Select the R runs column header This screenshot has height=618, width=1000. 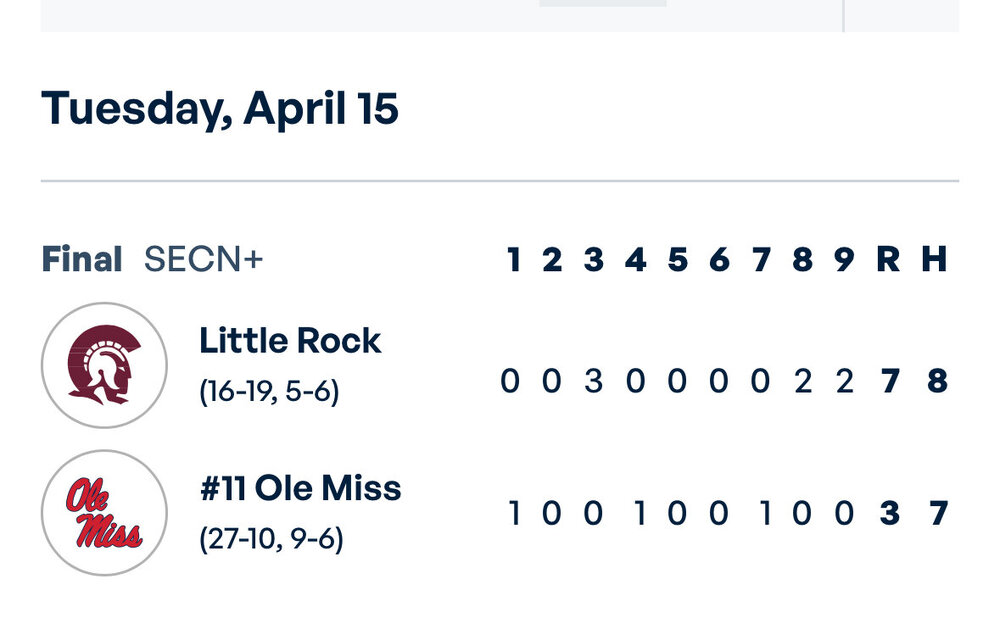click(x=888, y=260)
